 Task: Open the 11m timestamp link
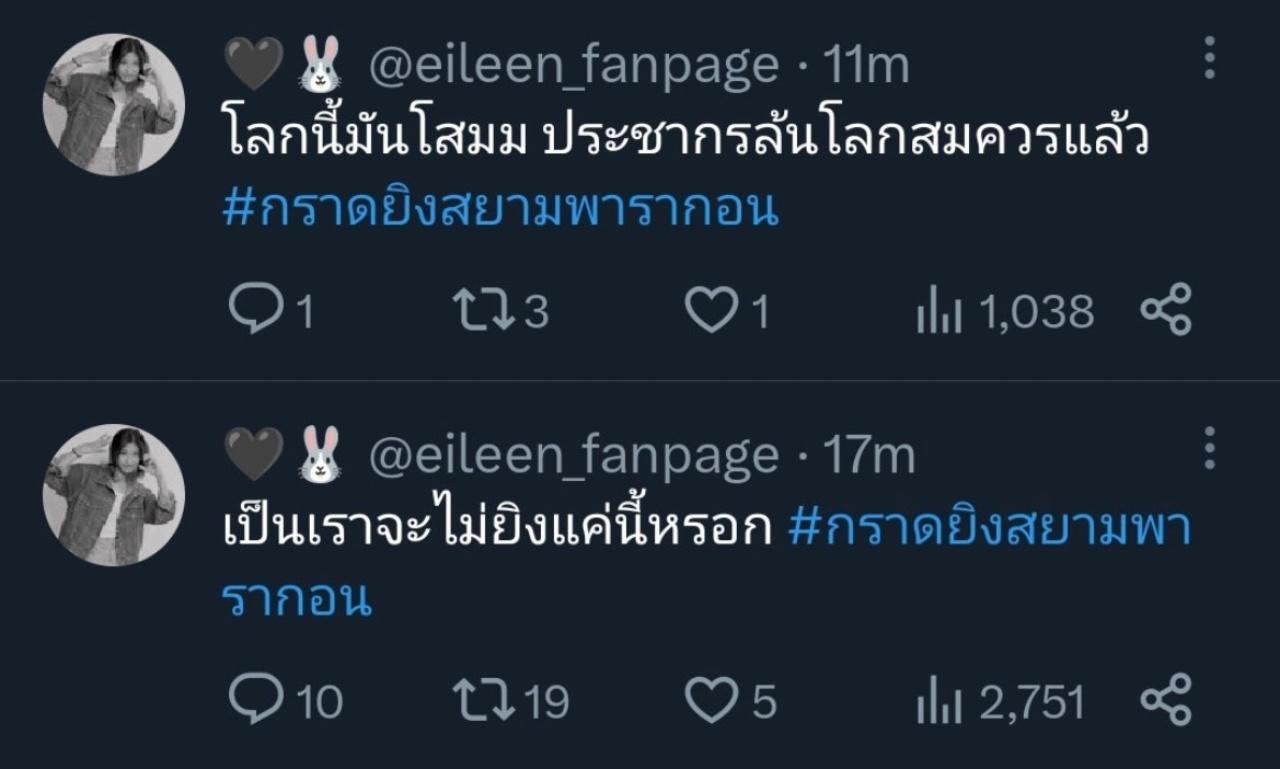(x=865, y=66)
